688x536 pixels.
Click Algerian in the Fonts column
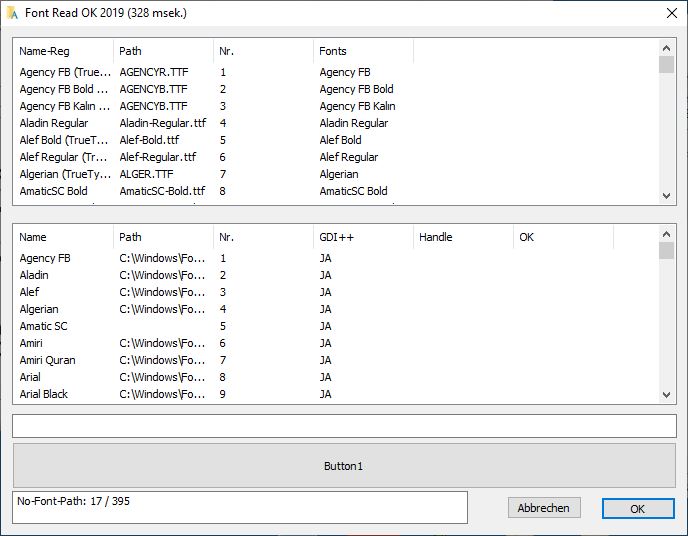339,175
